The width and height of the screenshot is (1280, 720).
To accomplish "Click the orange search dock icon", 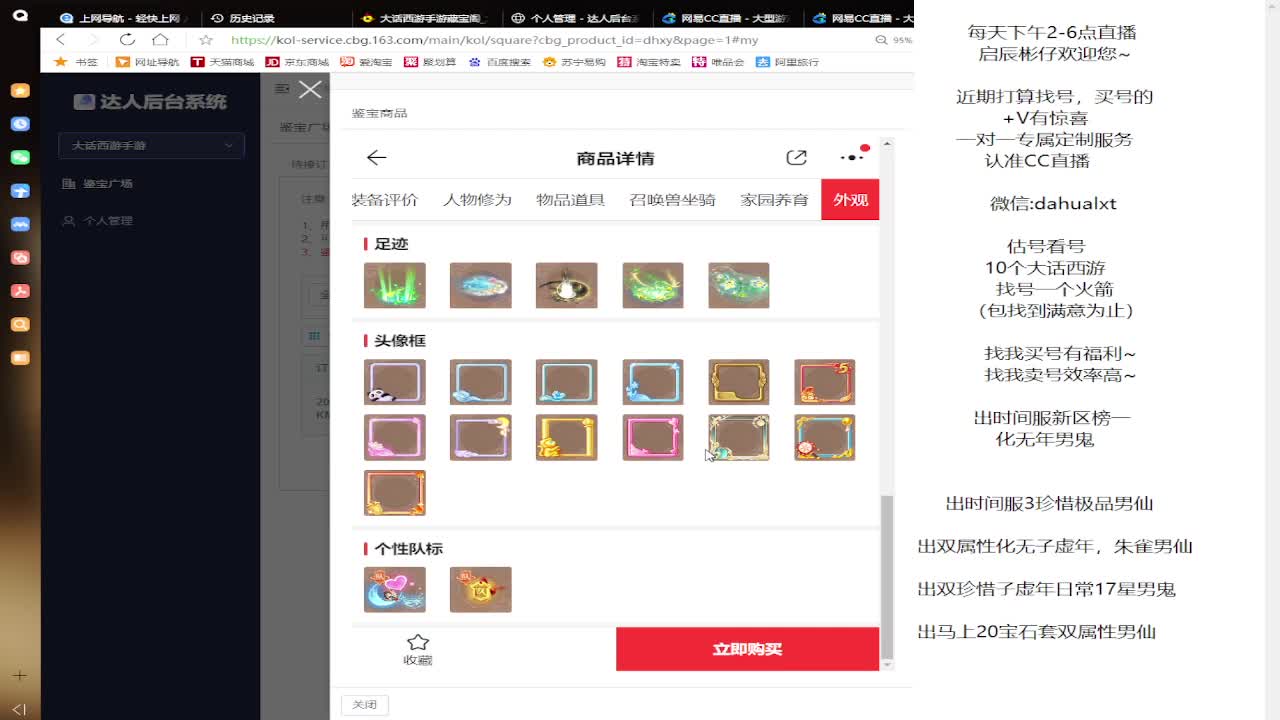I will point(20,324).
